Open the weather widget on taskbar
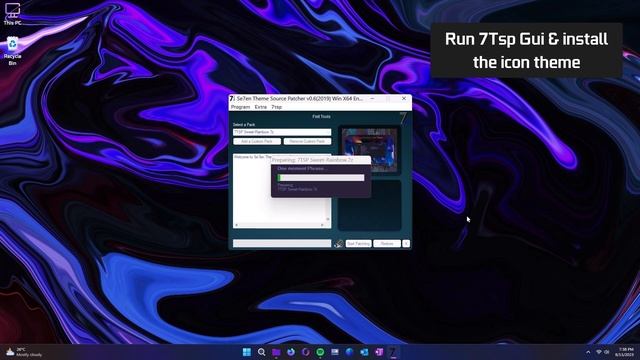The width and height of the screenshot is (640, 360). pos(24,352)
